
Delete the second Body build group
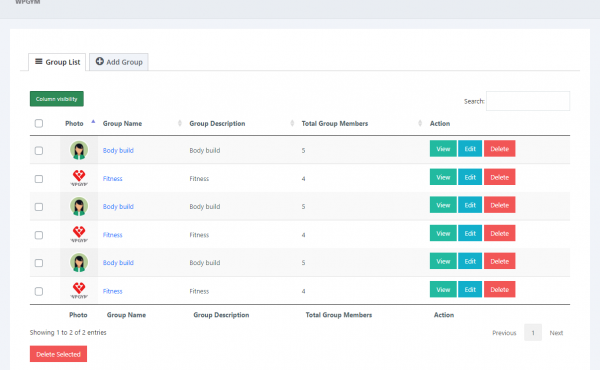point(499,205)
